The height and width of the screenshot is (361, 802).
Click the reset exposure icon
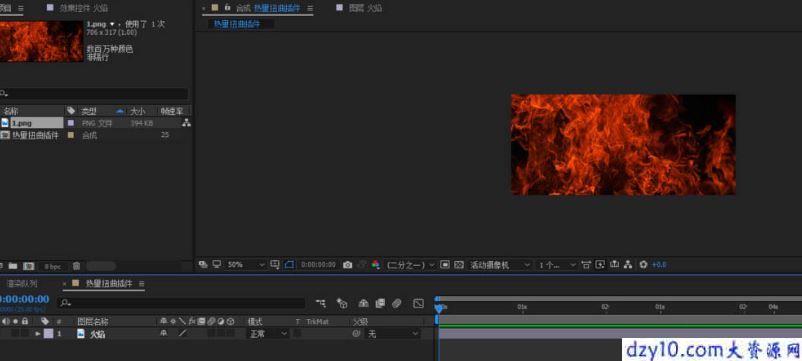point(643,265)
